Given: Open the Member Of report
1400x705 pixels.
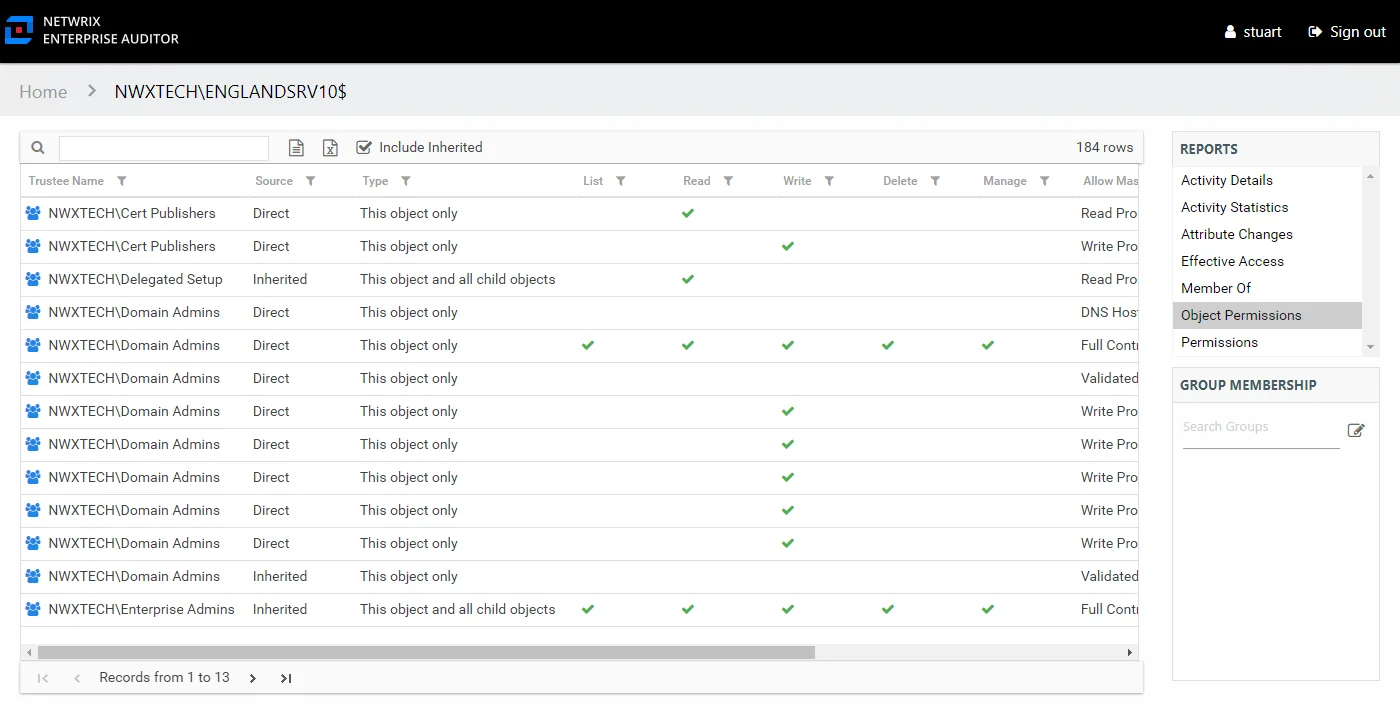Looking at the screenshot, I should (1216, 288).
